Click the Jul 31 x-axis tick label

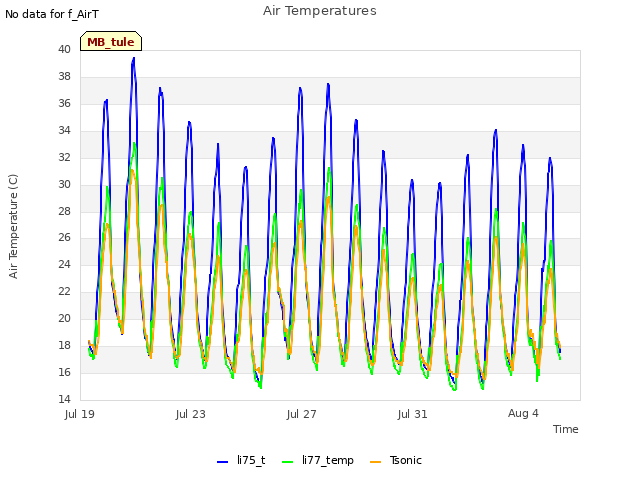pyautogui.click(x=413, y=414)
